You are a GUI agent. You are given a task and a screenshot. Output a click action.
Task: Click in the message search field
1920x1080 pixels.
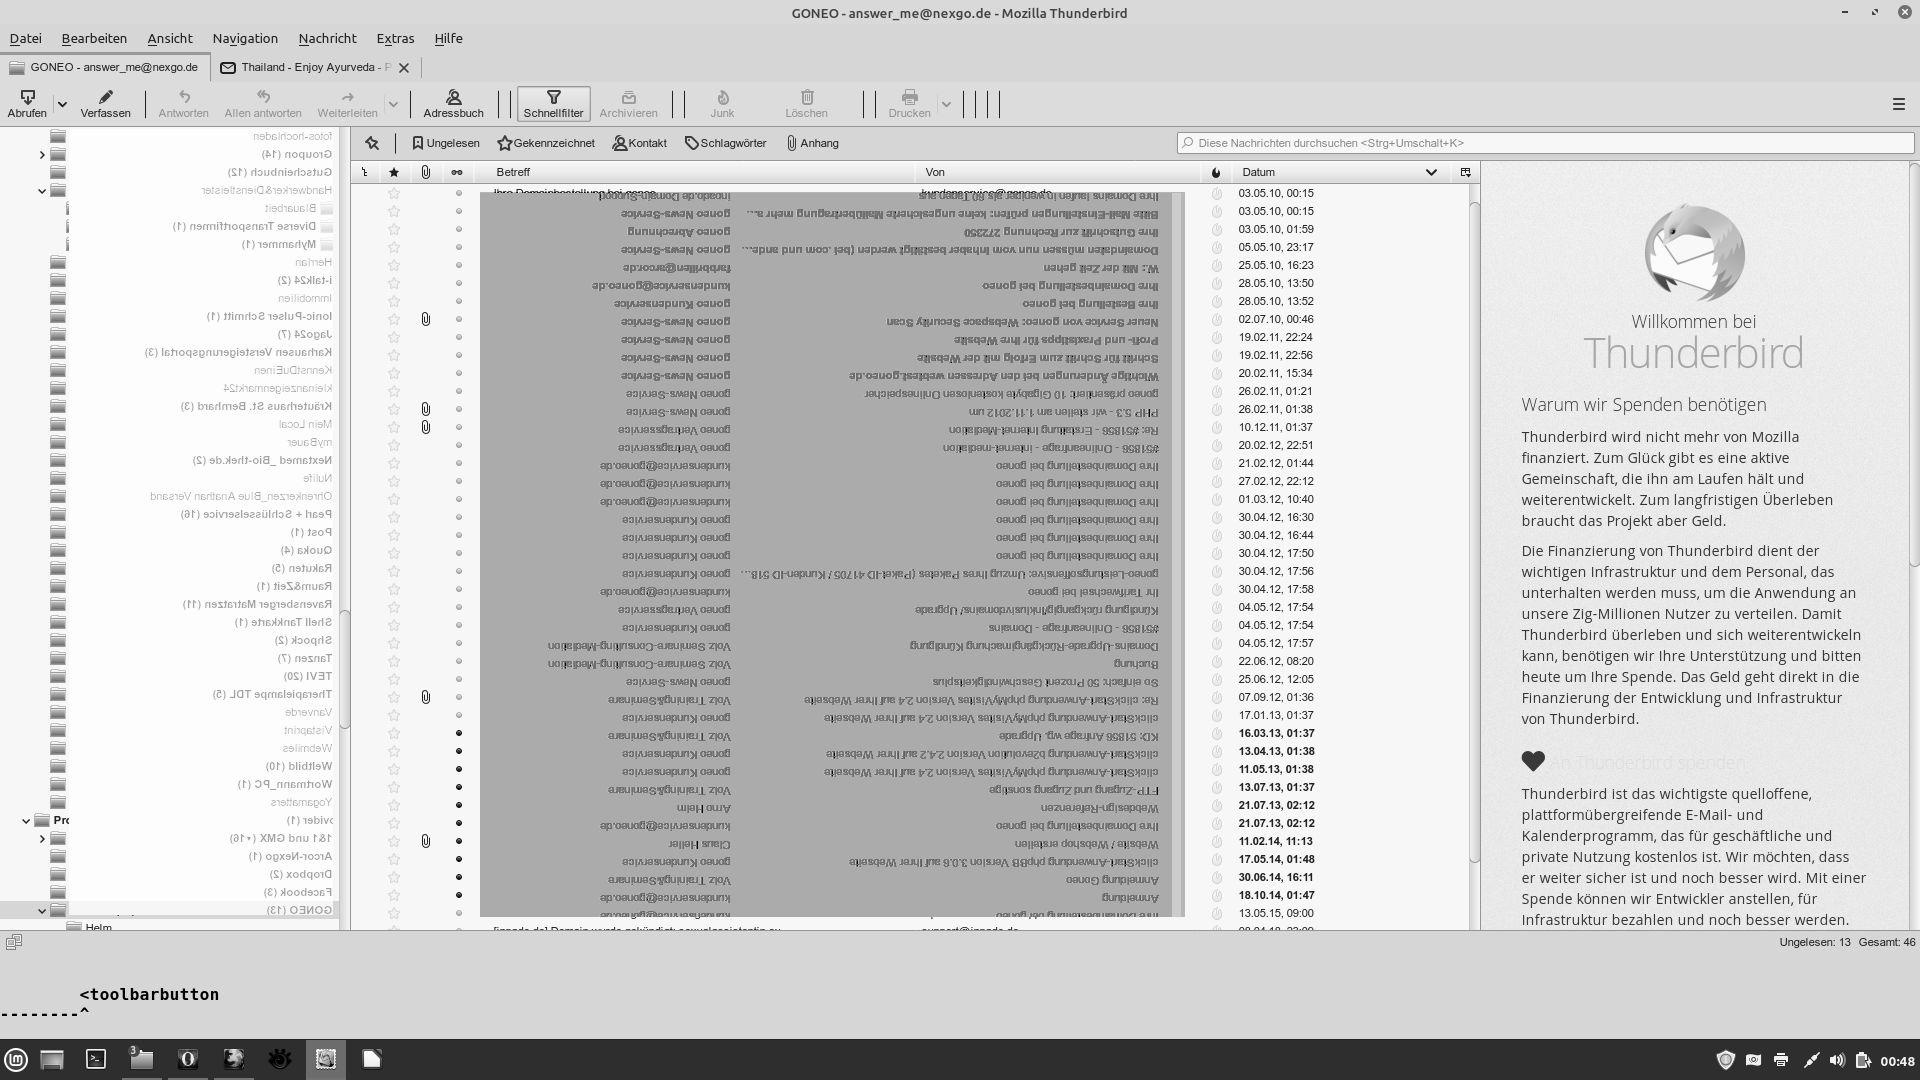point(1545,143)
